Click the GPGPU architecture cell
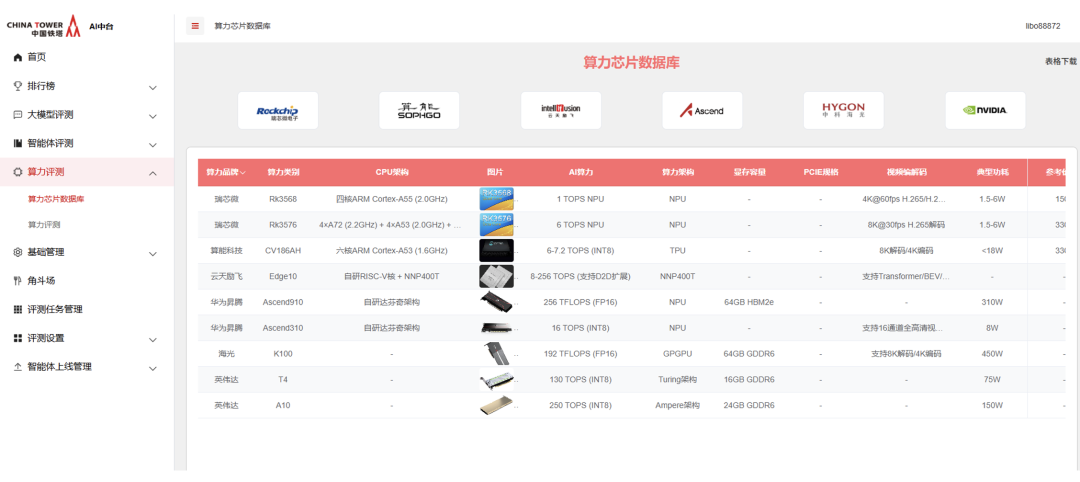Image resolution: width=1080 pixels, height=482 pixels. point(677,354)
